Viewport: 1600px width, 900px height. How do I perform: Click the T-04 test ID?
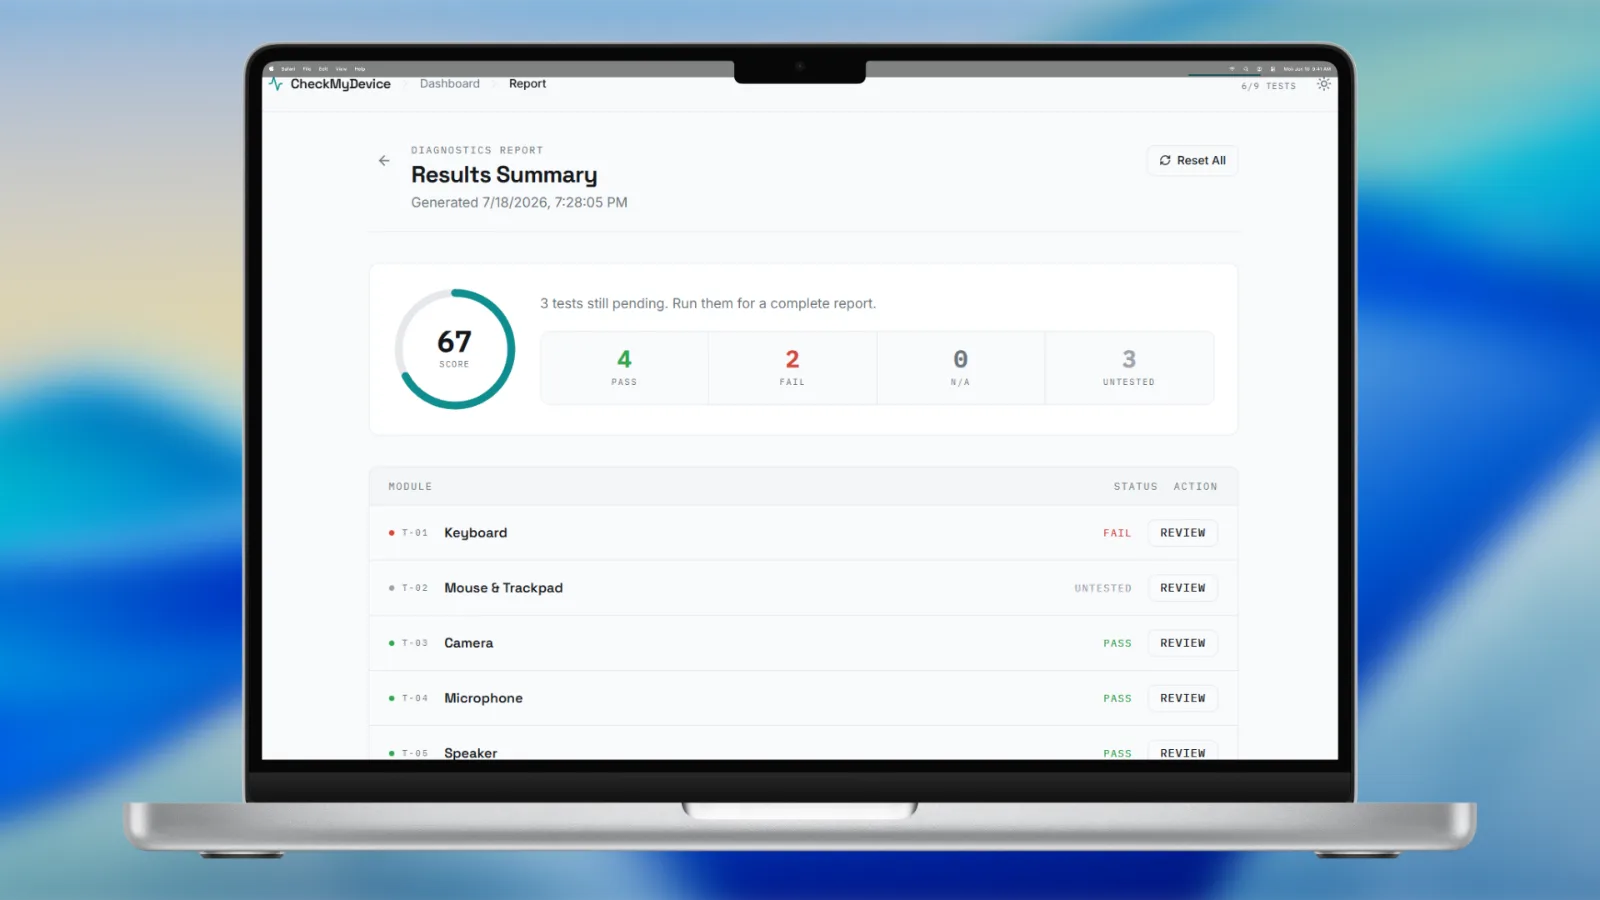(414, 698)
